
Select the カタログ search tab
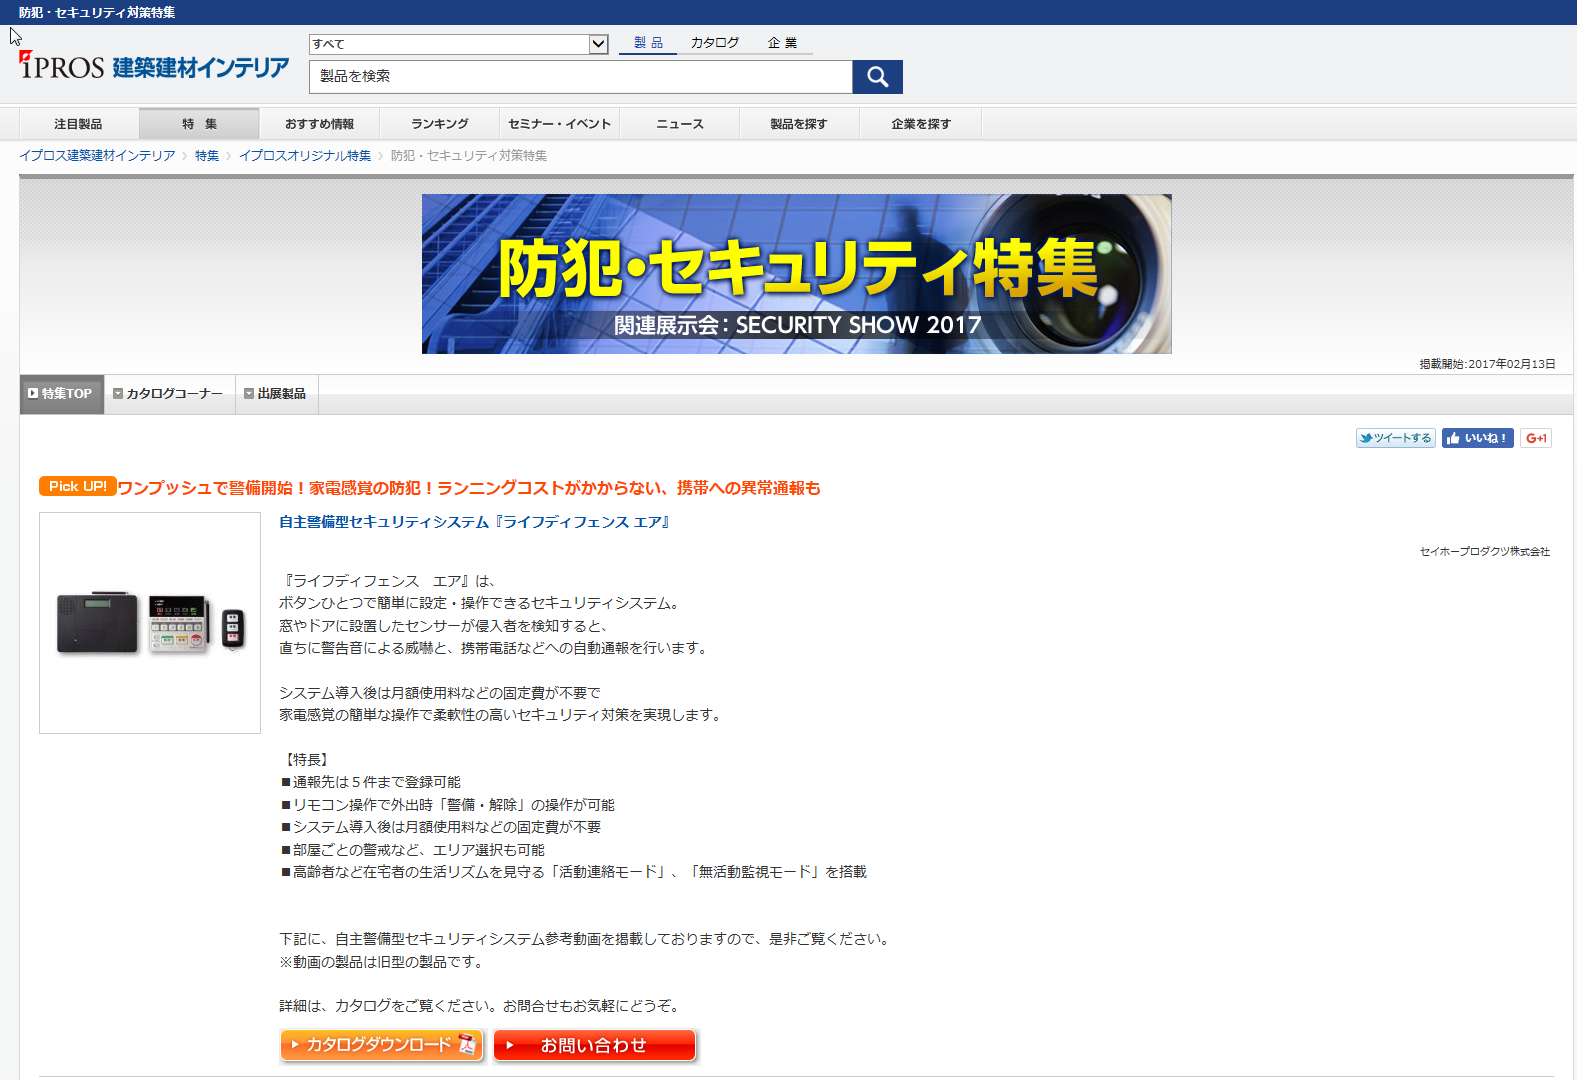pos(715,43)
